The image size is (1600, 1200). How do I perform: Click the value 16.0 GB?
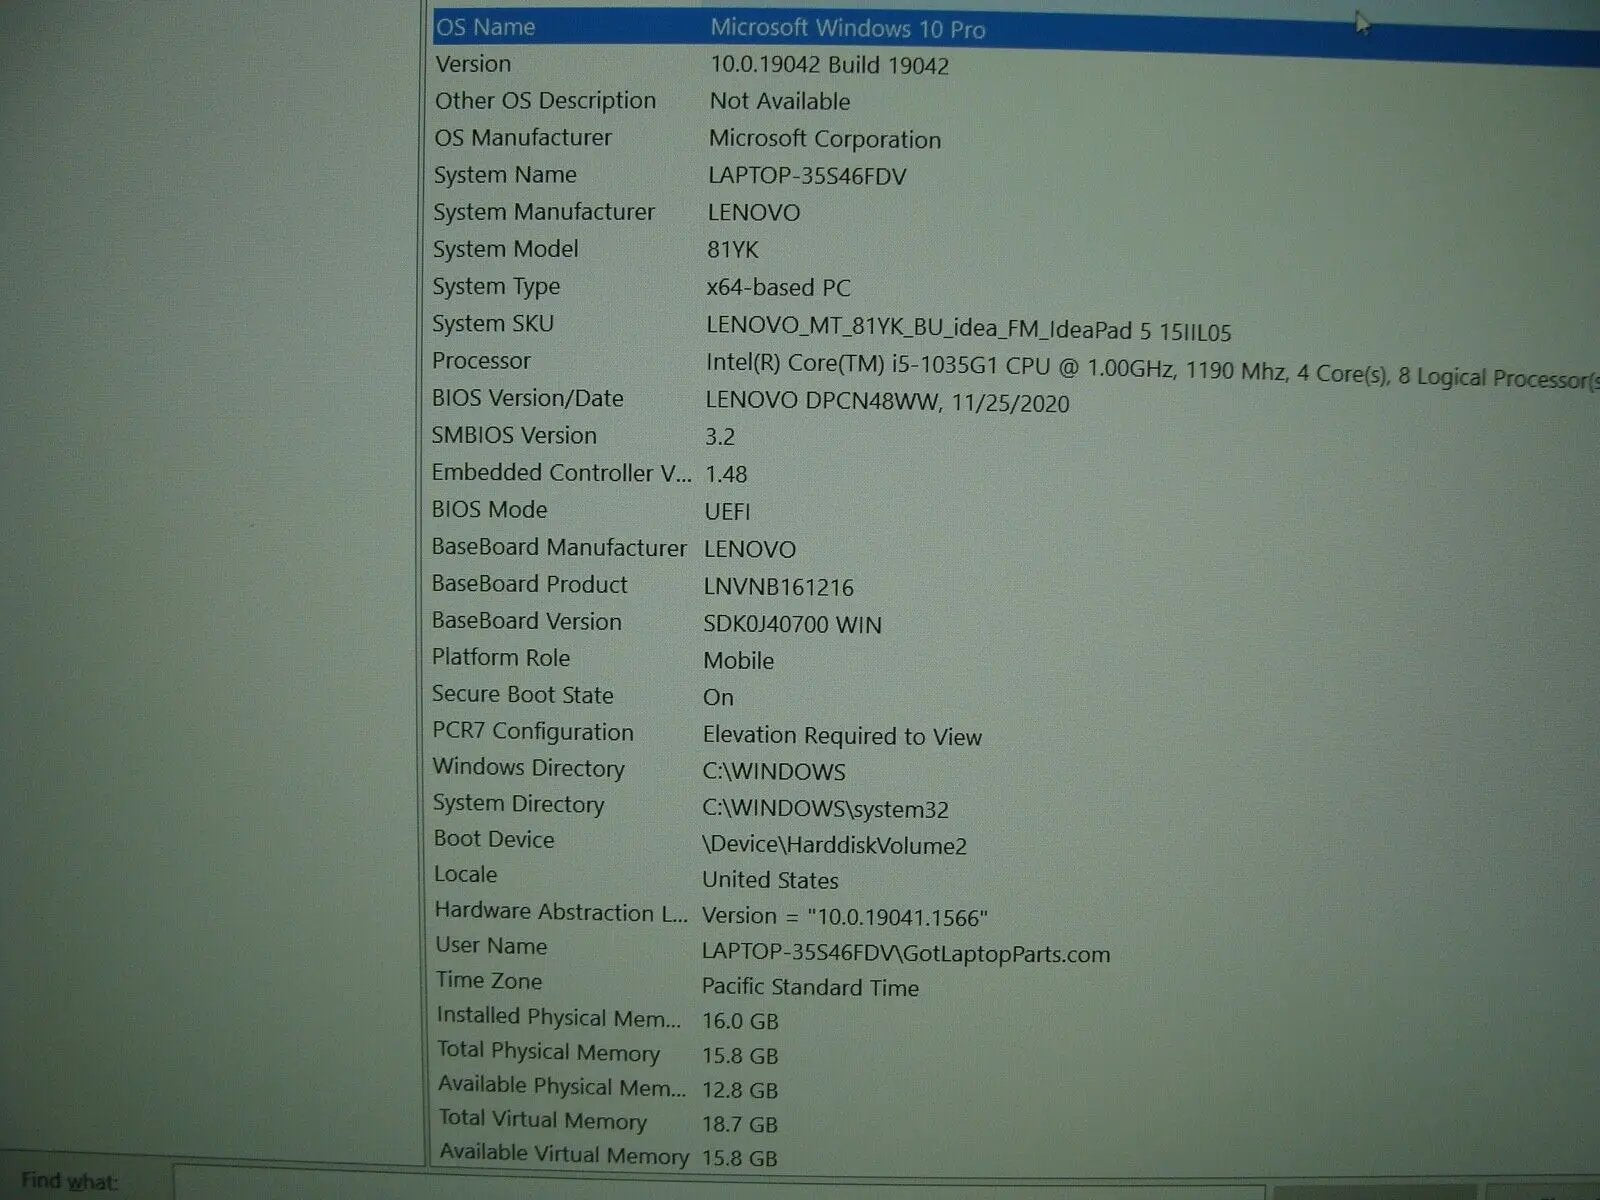point(740,1022)
